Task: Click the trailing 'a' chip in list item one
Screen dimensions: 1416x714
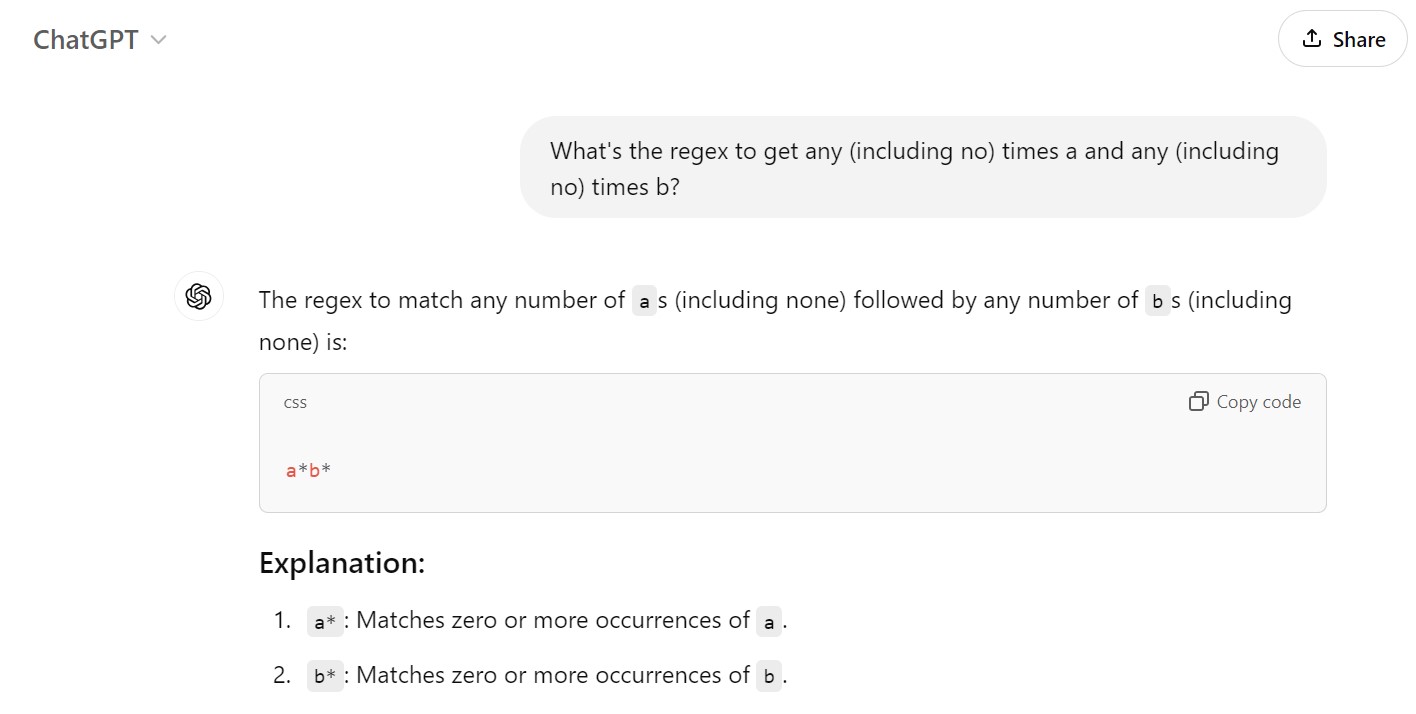Action: click(768, 622)
